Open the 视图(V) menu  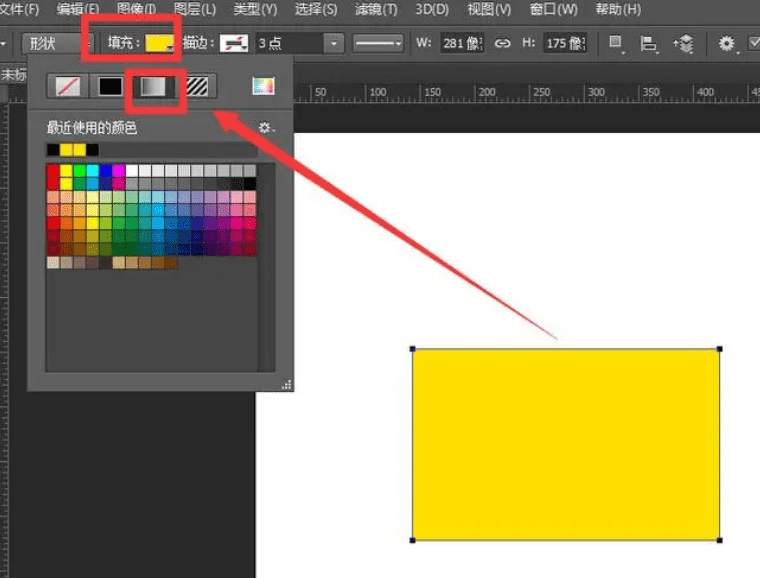[489, 9]
